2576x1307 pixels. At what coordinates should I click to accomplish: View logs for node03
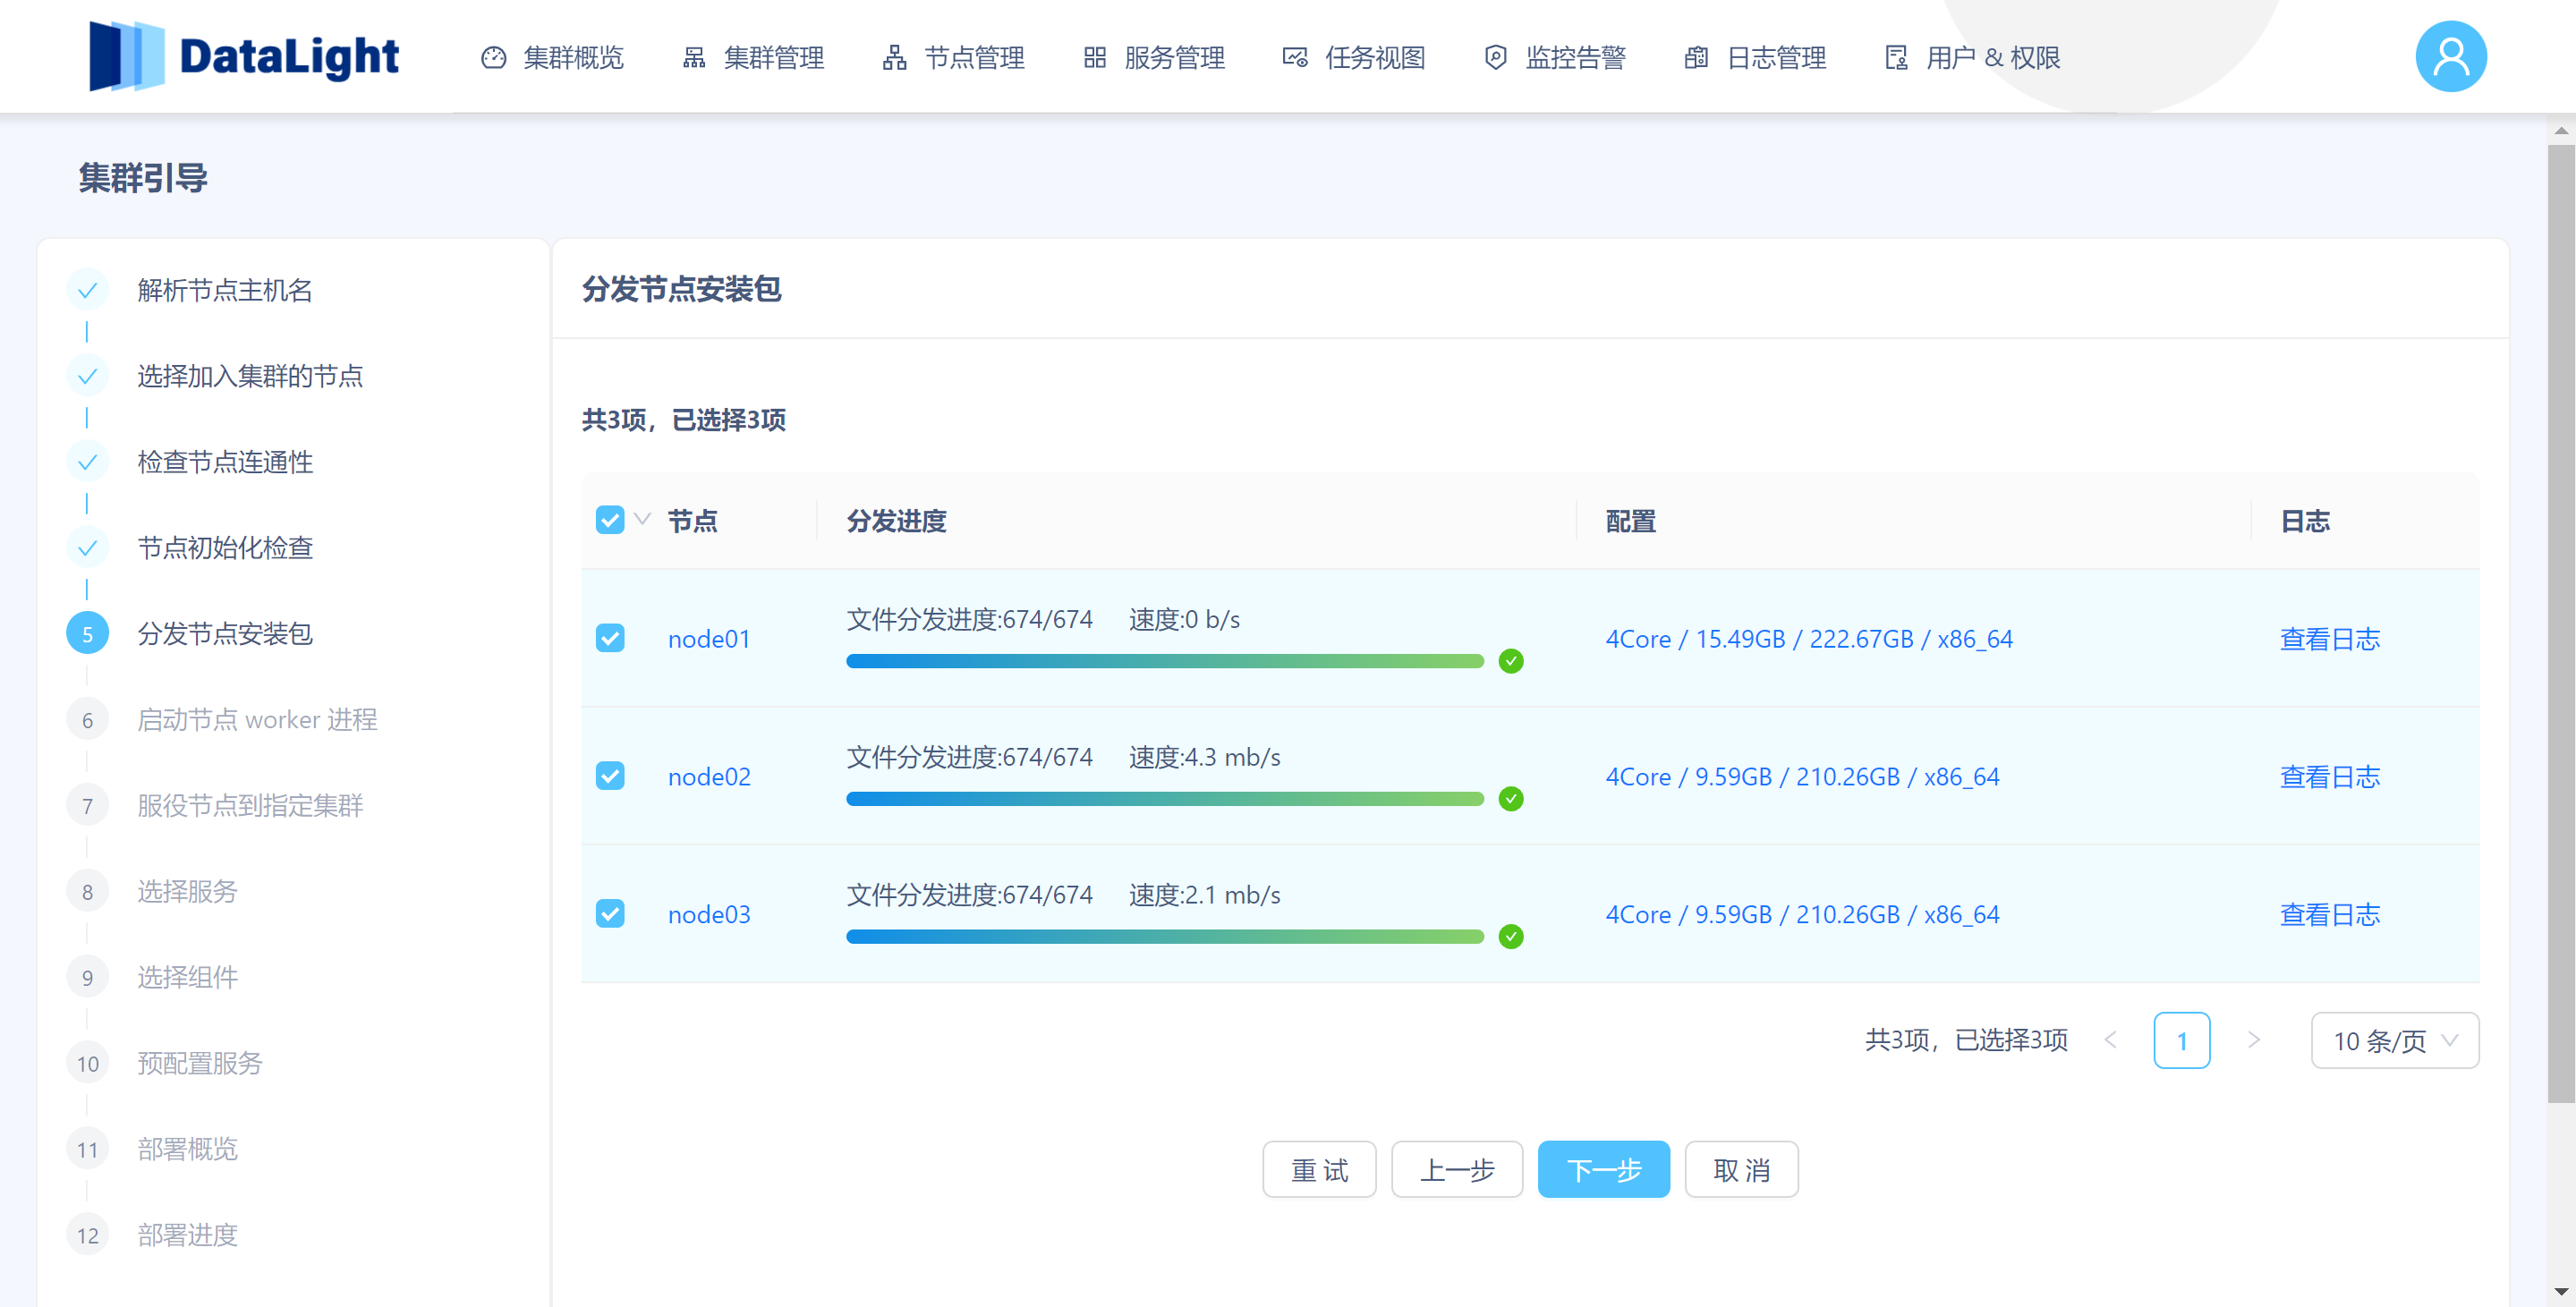coord(2329,915)
